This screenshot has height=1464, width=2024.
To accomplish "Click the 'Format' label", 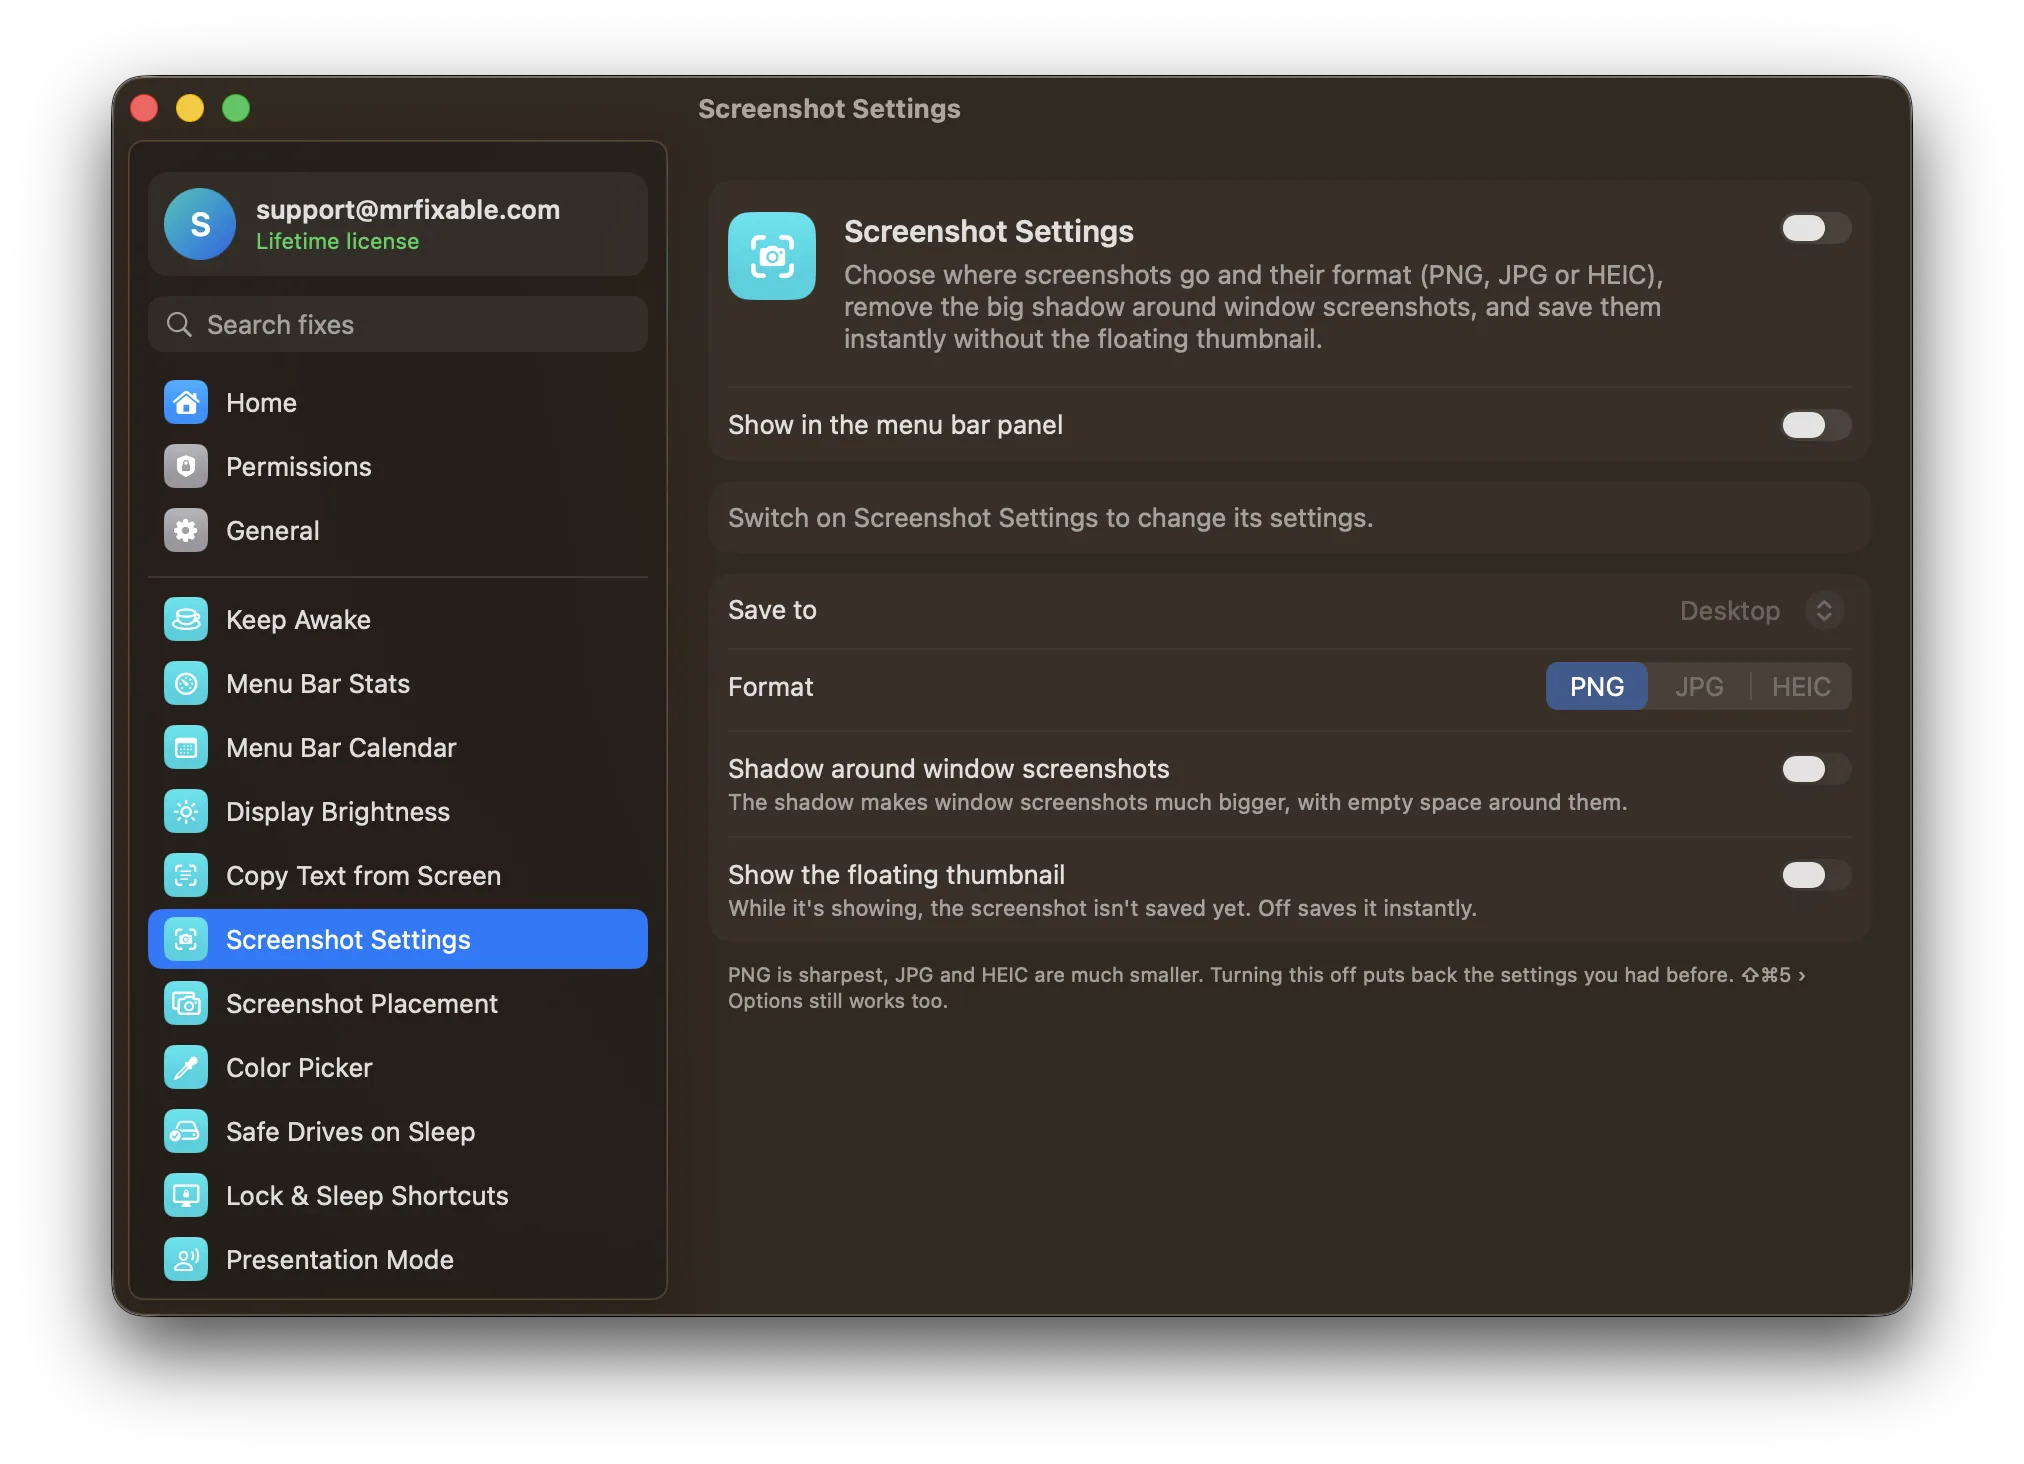I will click(x=770, y=686).
